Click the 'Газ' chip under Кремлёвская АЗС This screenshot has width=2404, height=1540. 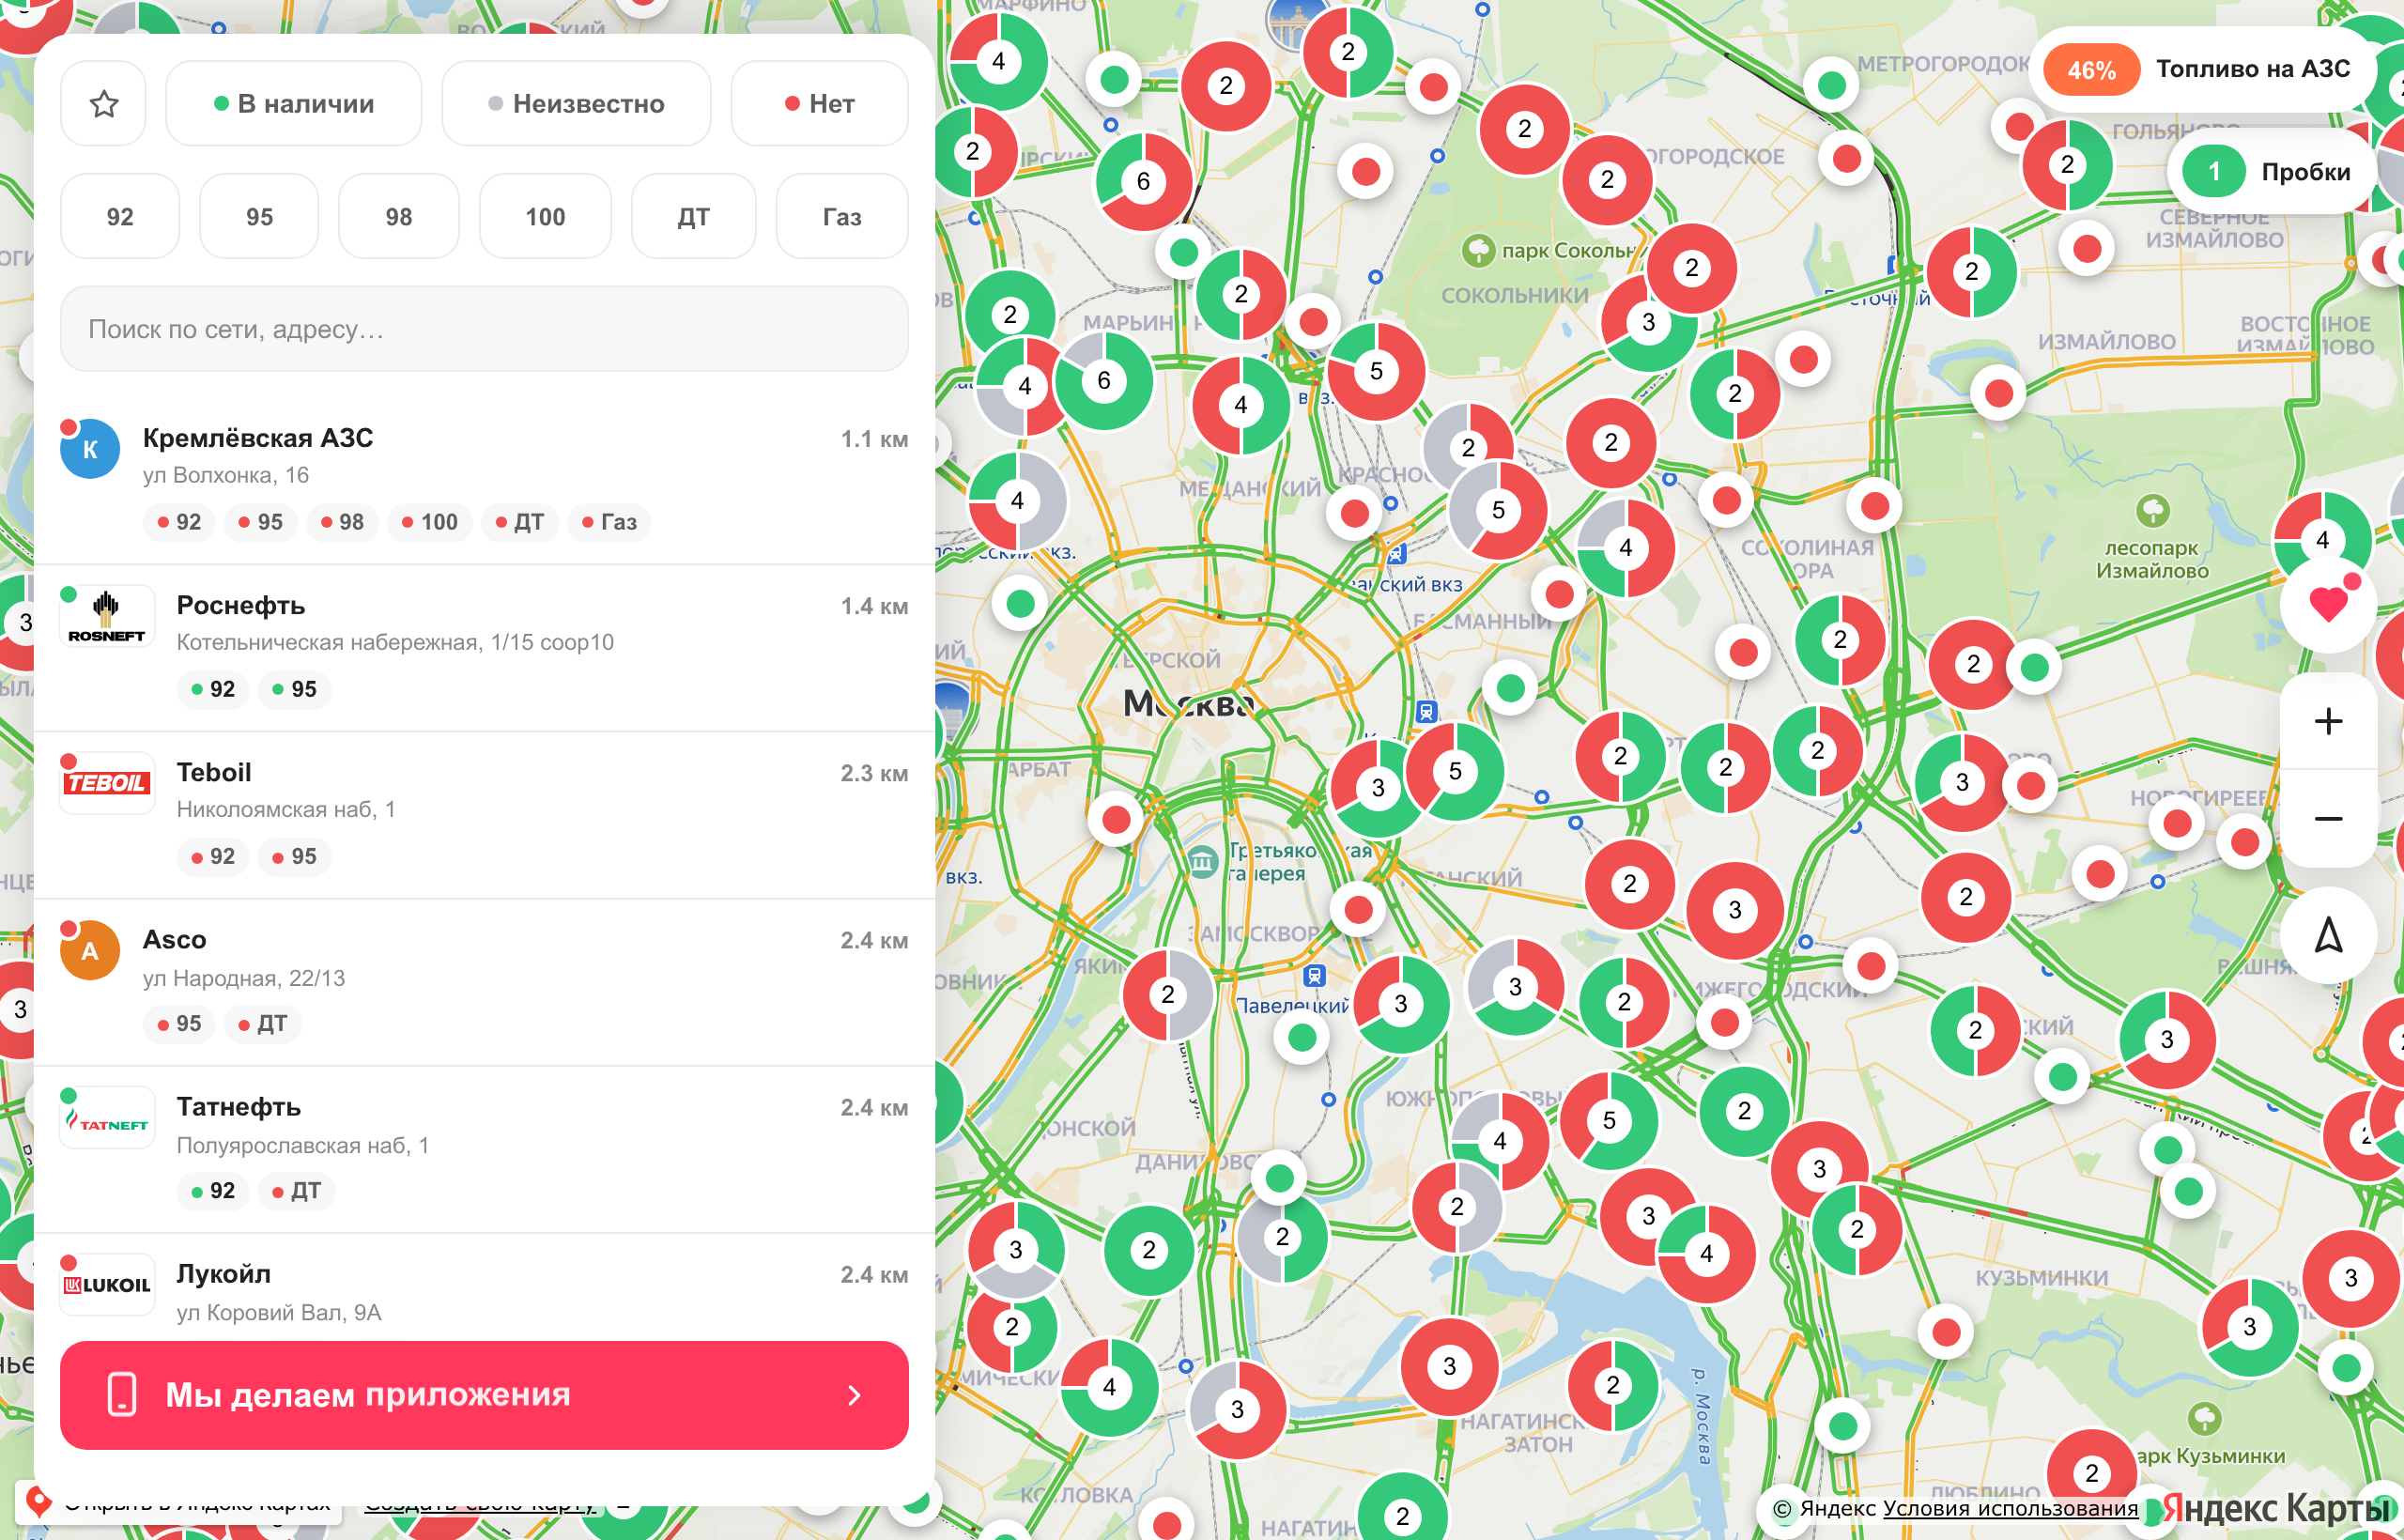point(609,522)
